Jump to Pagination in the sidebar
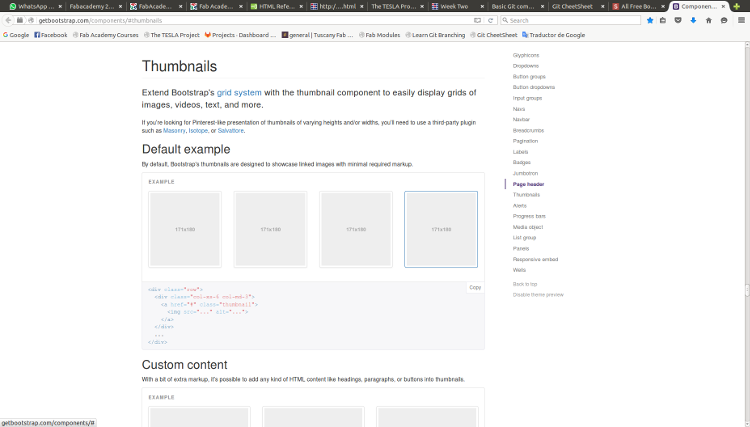This screenshot has width=750, height=427. click(x=525, y=141)
